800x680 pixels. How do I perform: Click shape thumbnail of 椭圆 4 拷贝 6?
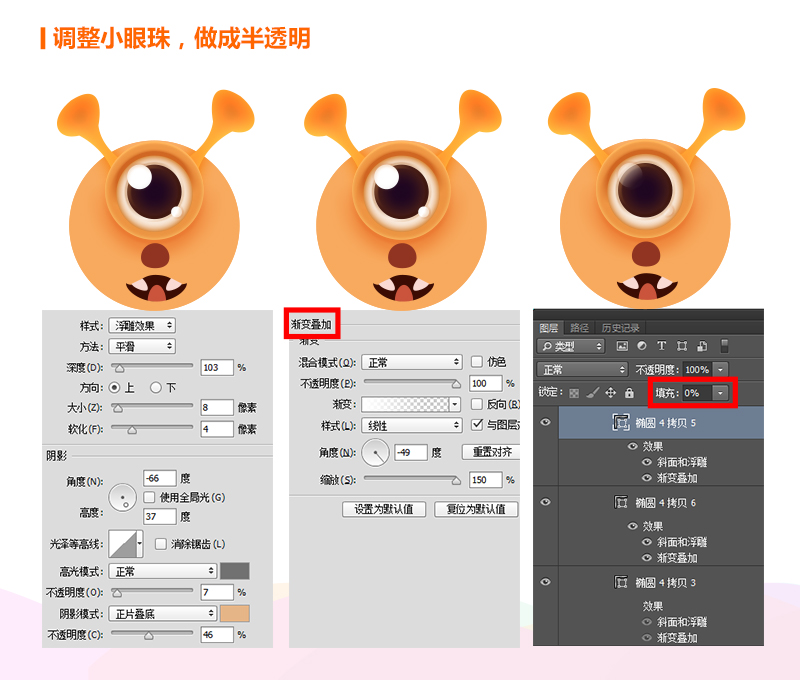click(621, 502)
